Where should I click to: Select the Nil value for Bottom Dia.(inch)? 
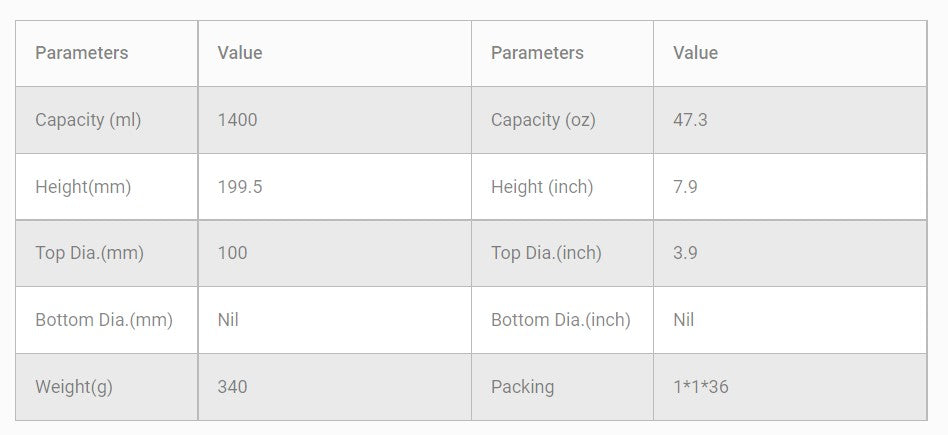[684, 320]
